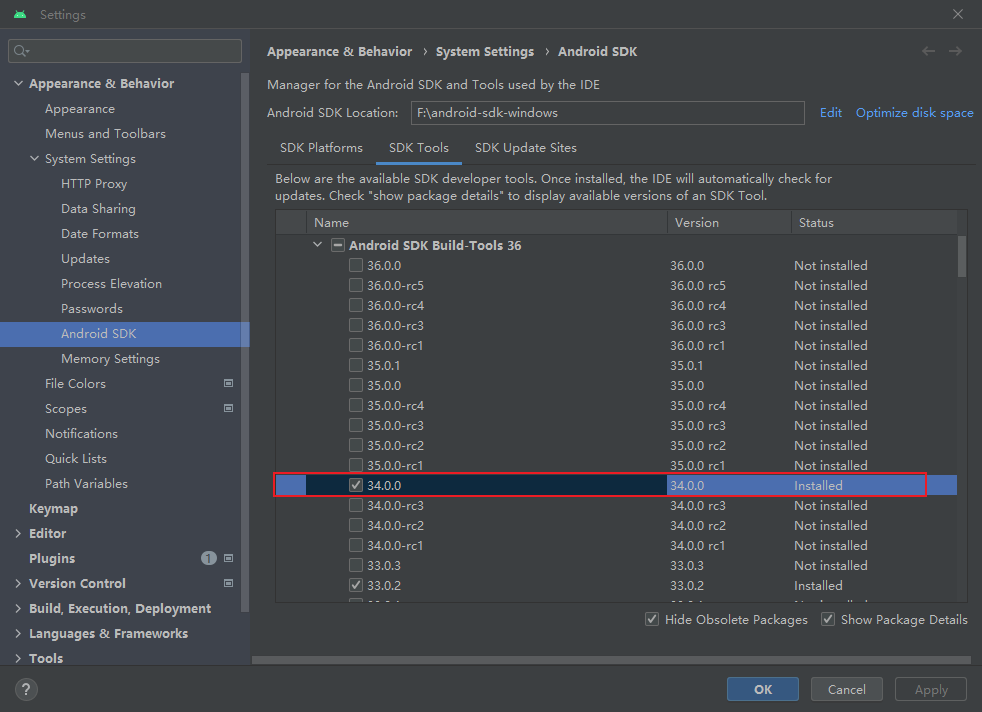The image size is (982, 712).
Task: Open the Keymap settings page
Action: click(53, 508)
